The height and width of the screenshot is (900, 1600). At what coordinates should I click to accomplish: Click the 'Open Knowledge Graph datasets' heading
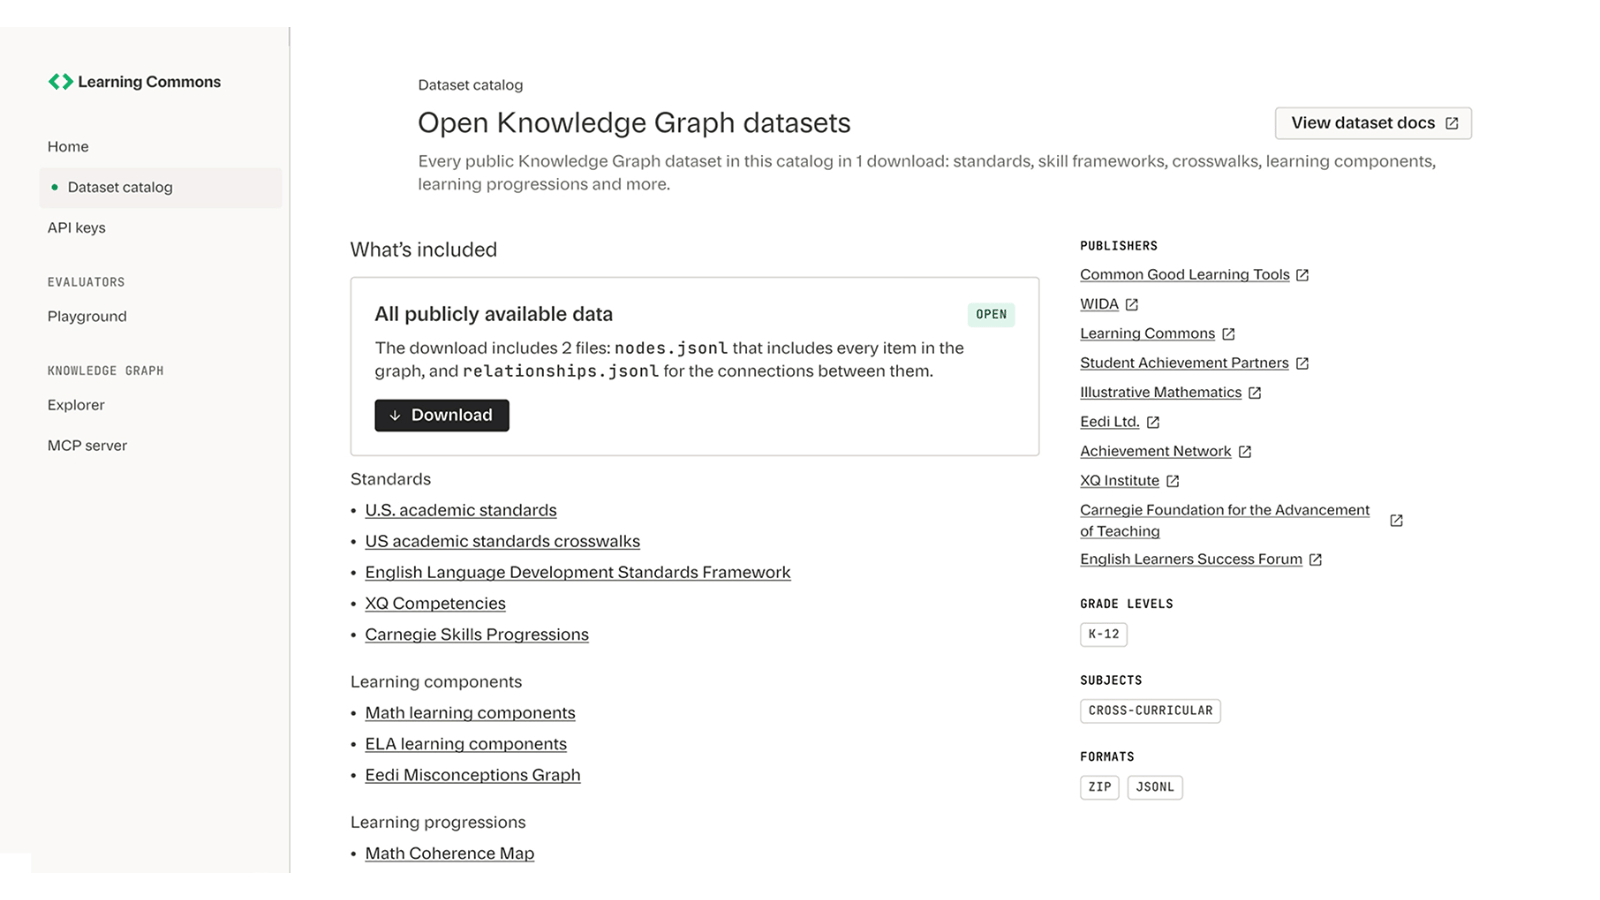634,123
